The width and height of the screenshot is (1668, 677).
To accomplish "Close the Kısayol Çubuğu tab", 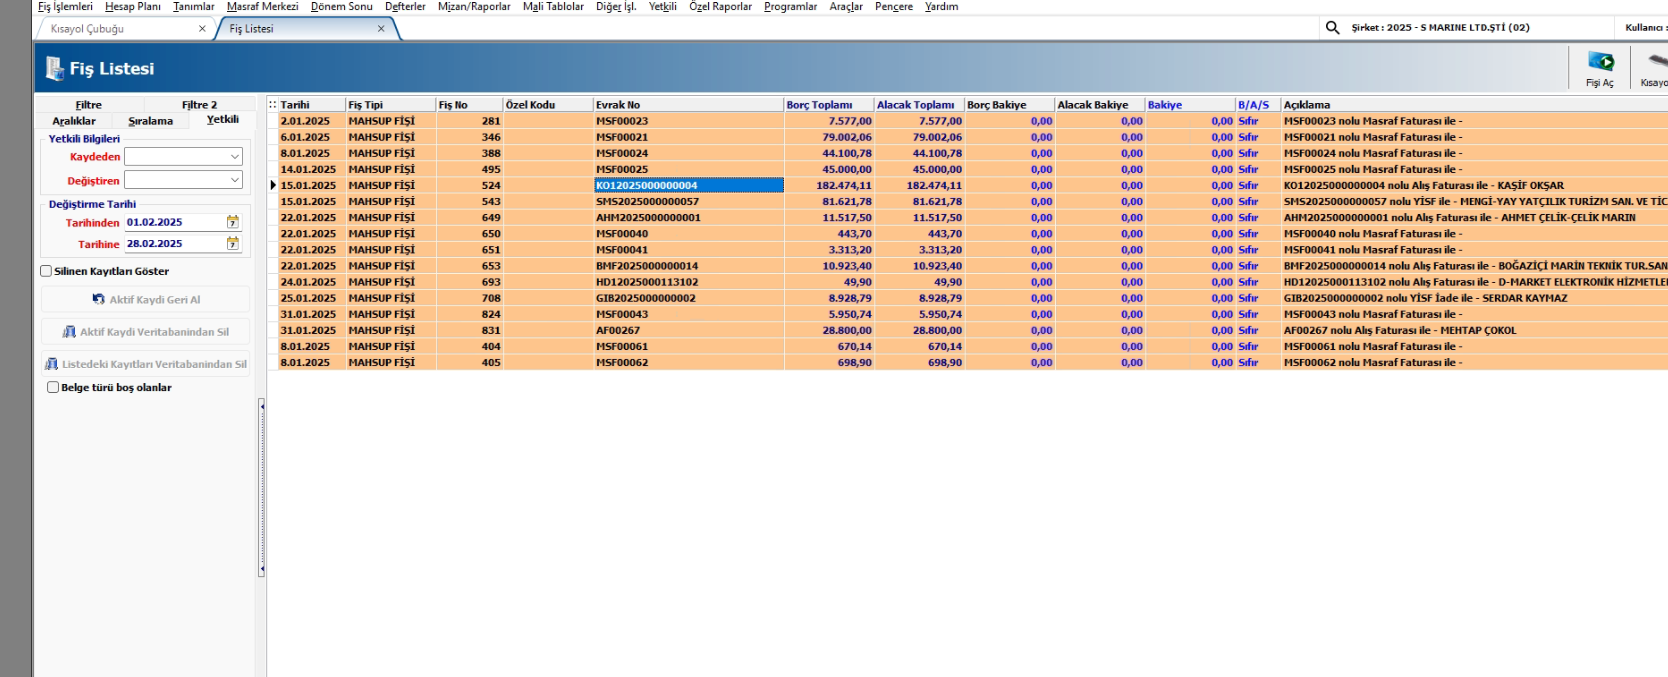I will (x=202, y=28).
